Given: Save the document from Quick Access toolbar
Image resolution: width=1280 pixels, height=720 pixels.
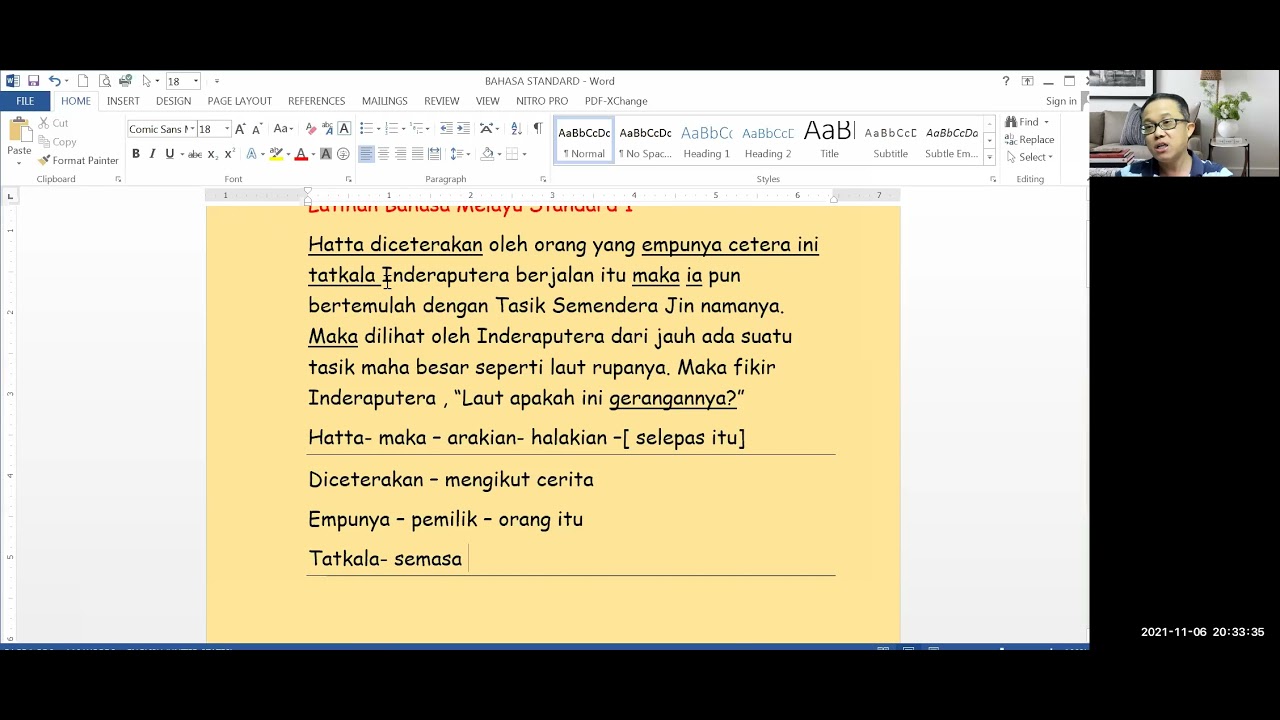Looking at the screenshot, I should (33, 81).
